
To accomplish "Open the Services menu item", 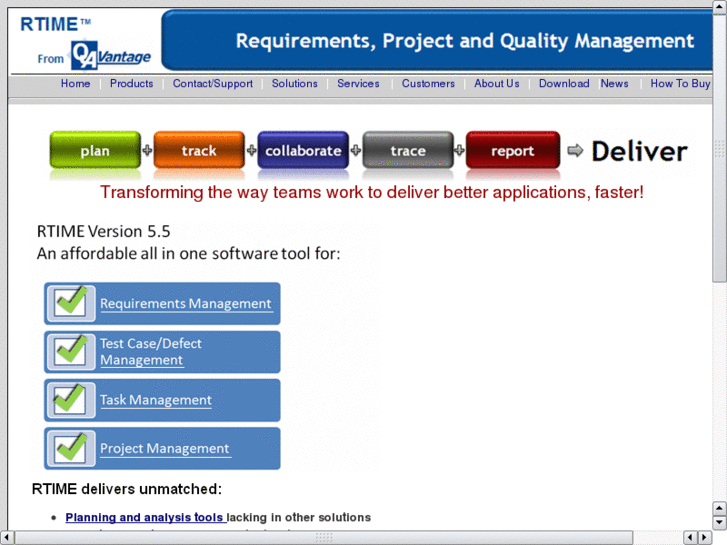I will tap(358, 83).
